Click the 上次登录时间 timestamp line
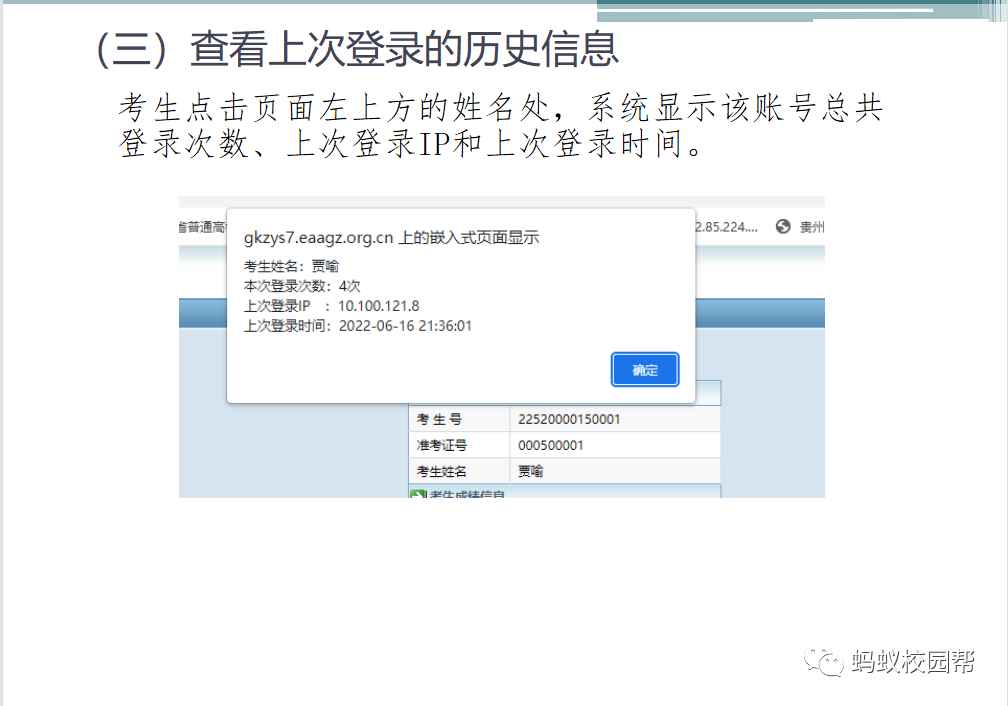The image size is (1008, 706). [x=357, y=326]
